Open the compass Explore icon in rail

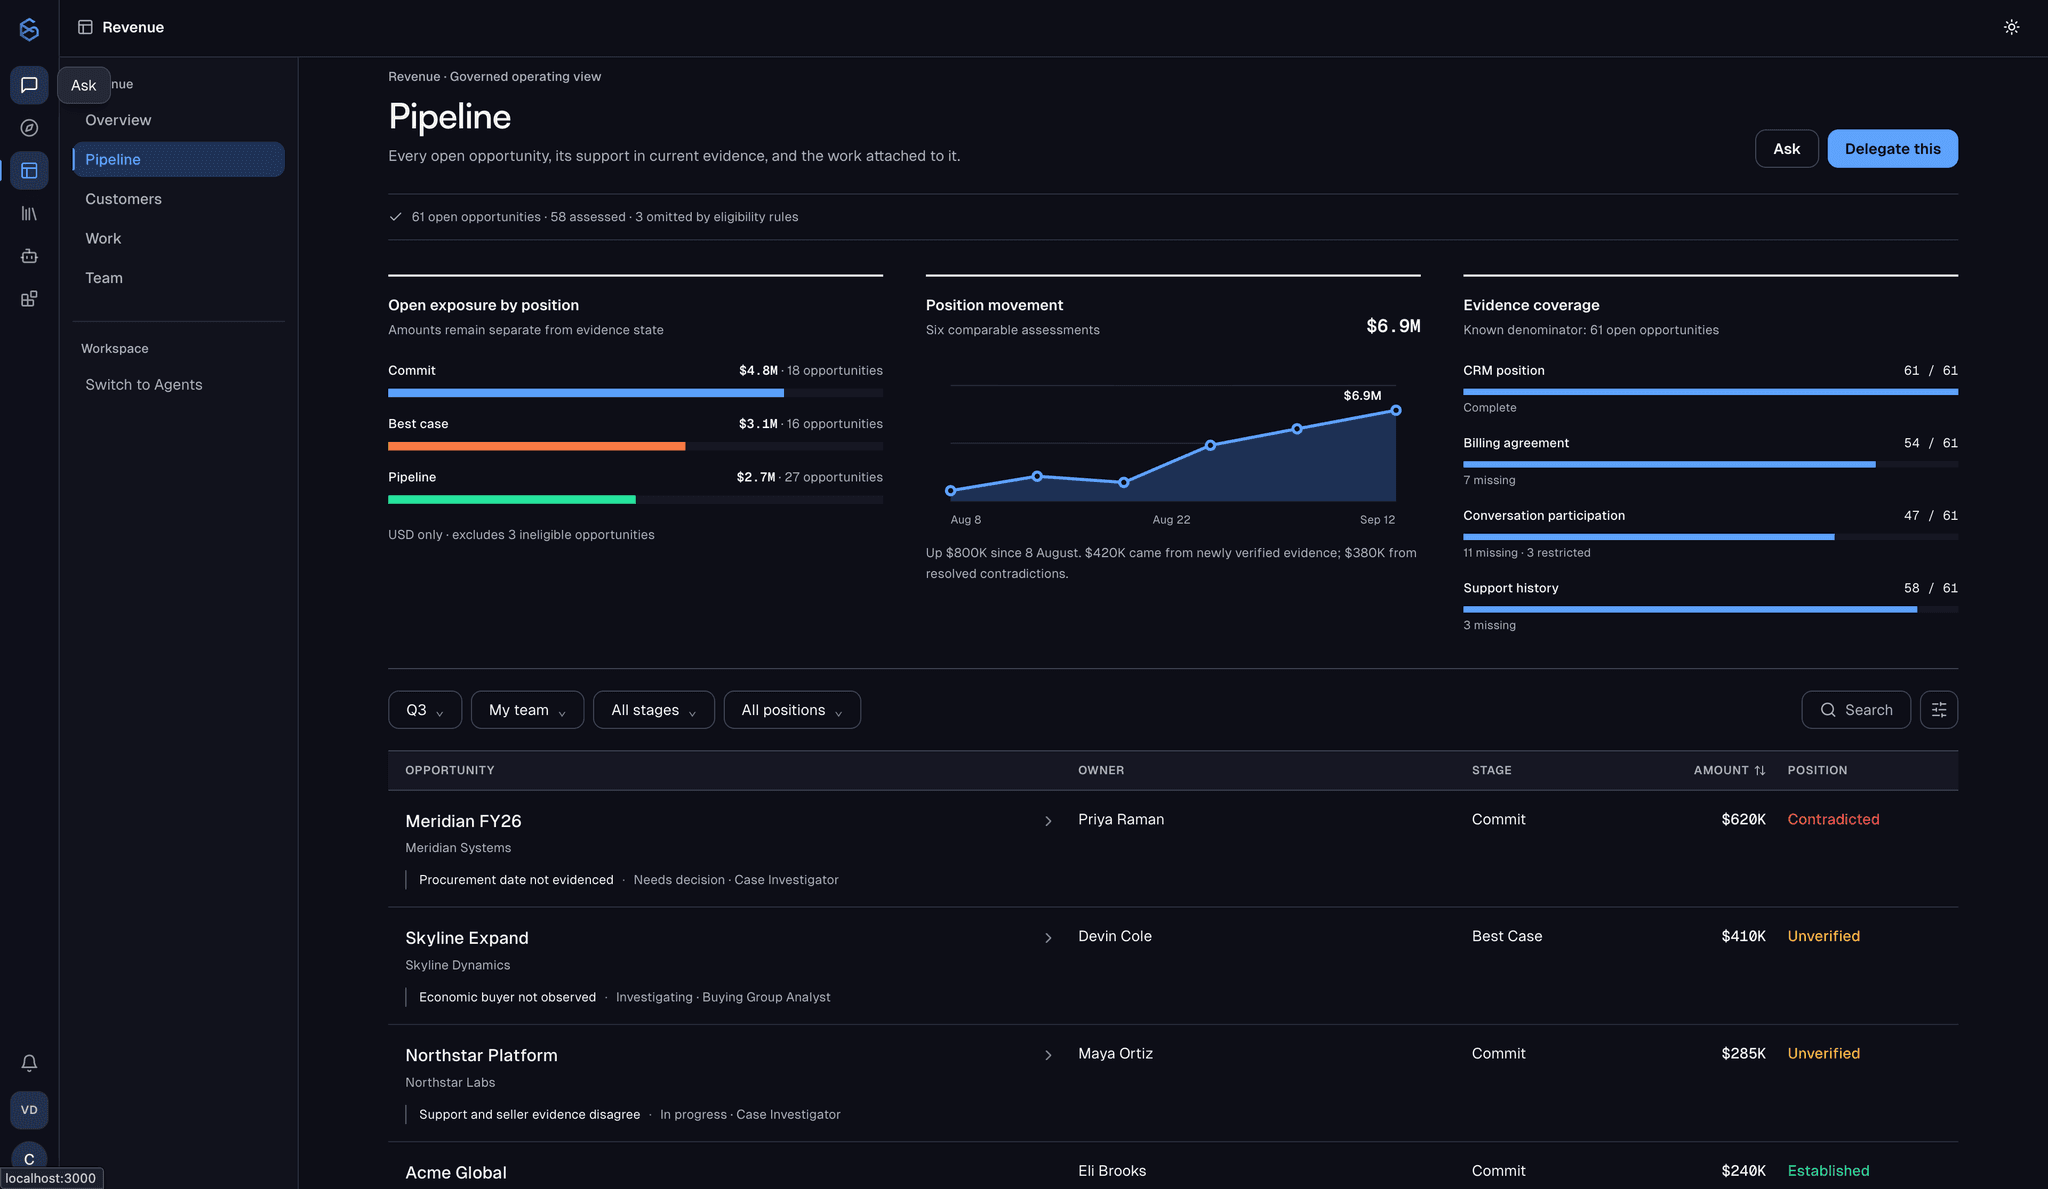pyautogui.click(x=29, y=128)
